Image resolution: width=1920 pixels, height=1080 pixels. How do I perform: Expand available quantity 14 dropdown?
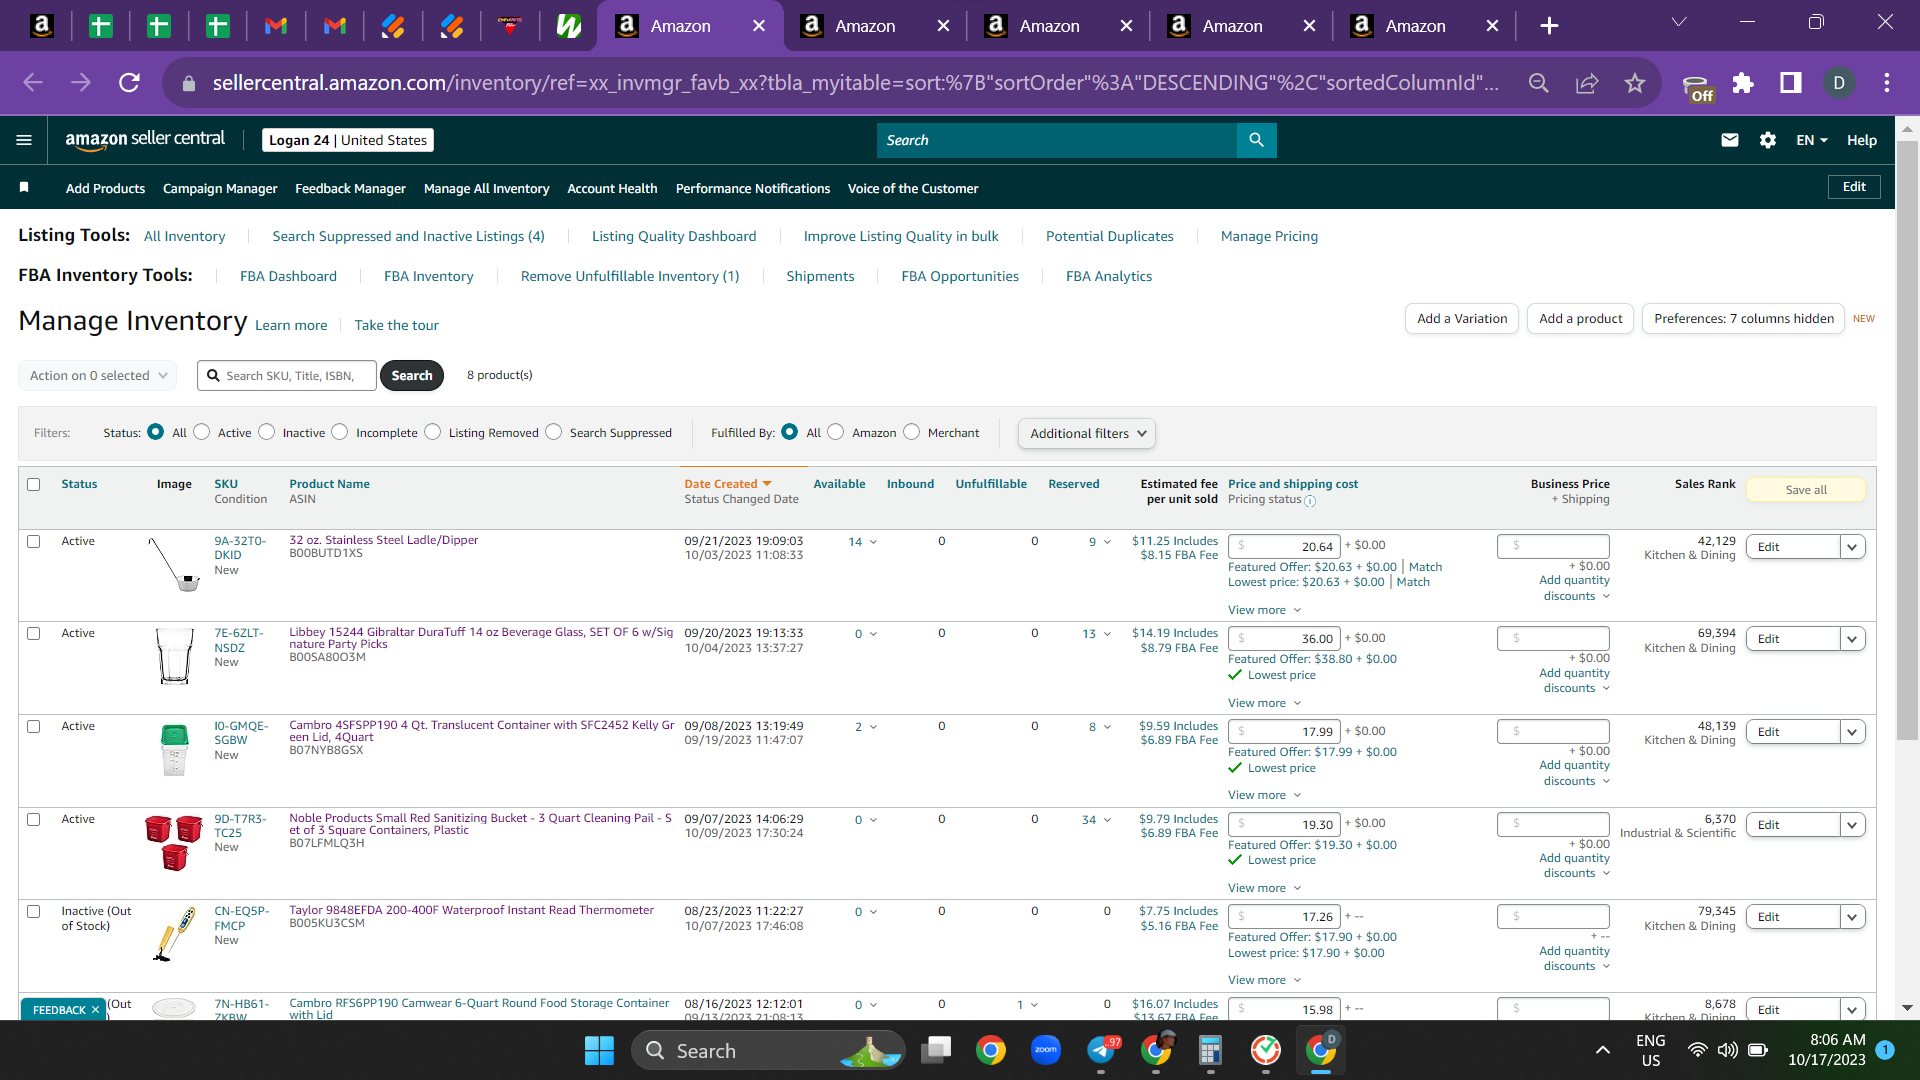pyautogui.click(x=863, y=542)
